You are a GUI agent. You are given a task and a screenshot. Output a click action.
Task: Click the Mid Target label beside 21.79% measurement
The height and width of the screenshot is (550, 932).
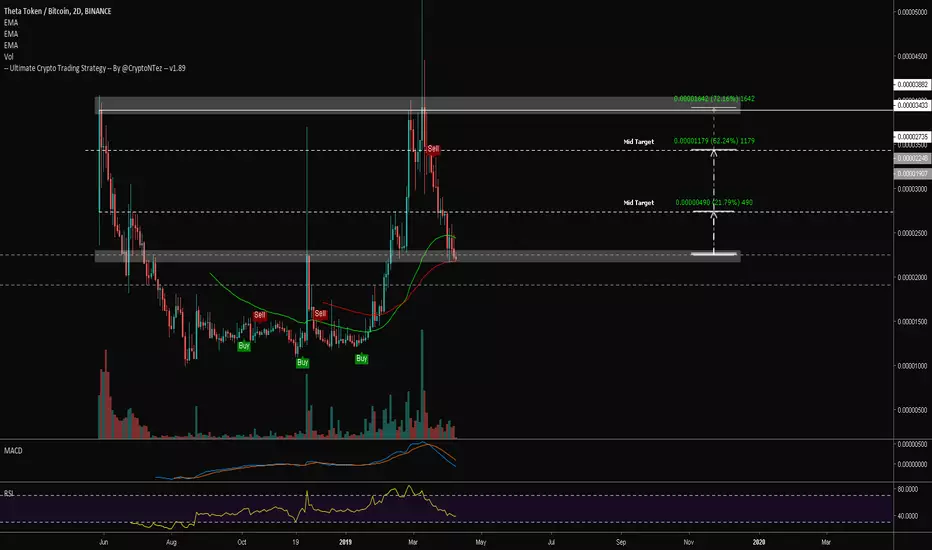click(x=638, y=203)
